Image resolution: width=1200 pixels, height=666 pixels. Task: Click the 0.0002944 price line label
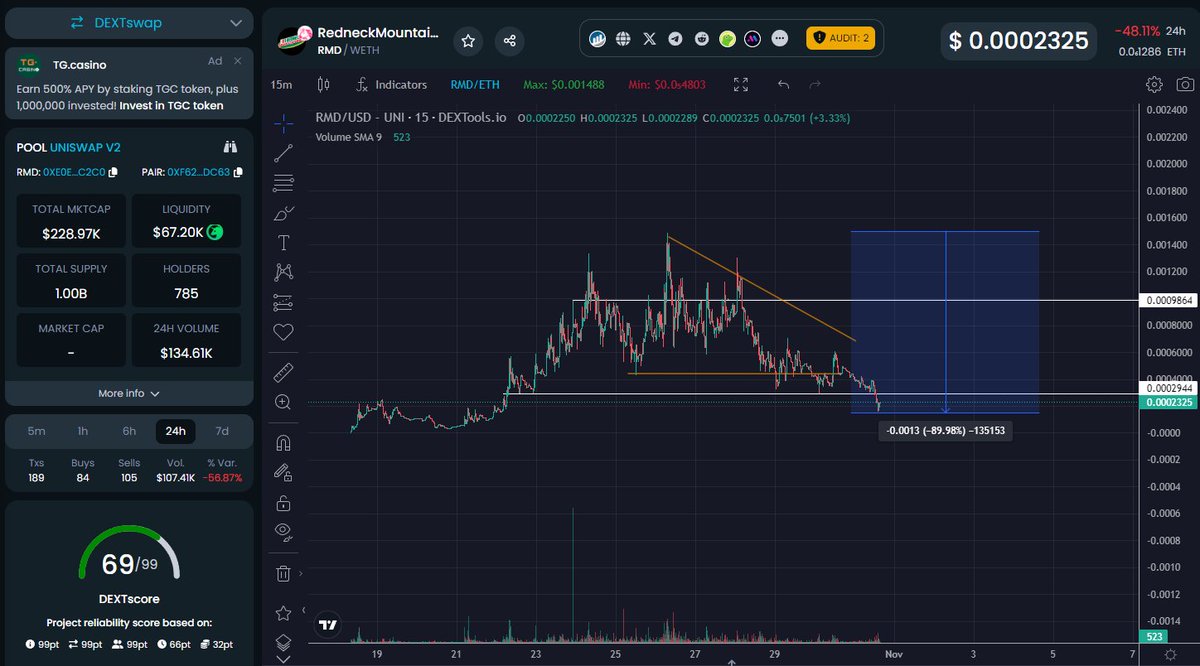[x=1166, y=387]
